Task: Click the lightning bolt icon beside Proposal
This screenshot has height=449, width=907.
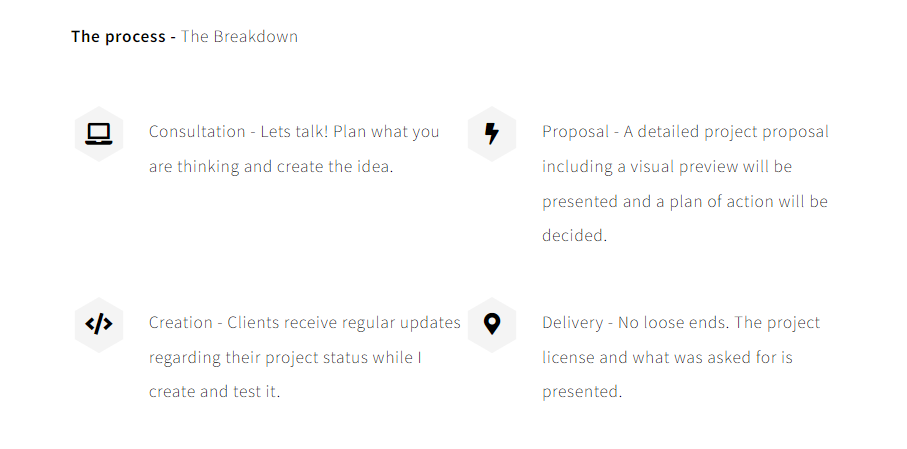Action: 492,134
